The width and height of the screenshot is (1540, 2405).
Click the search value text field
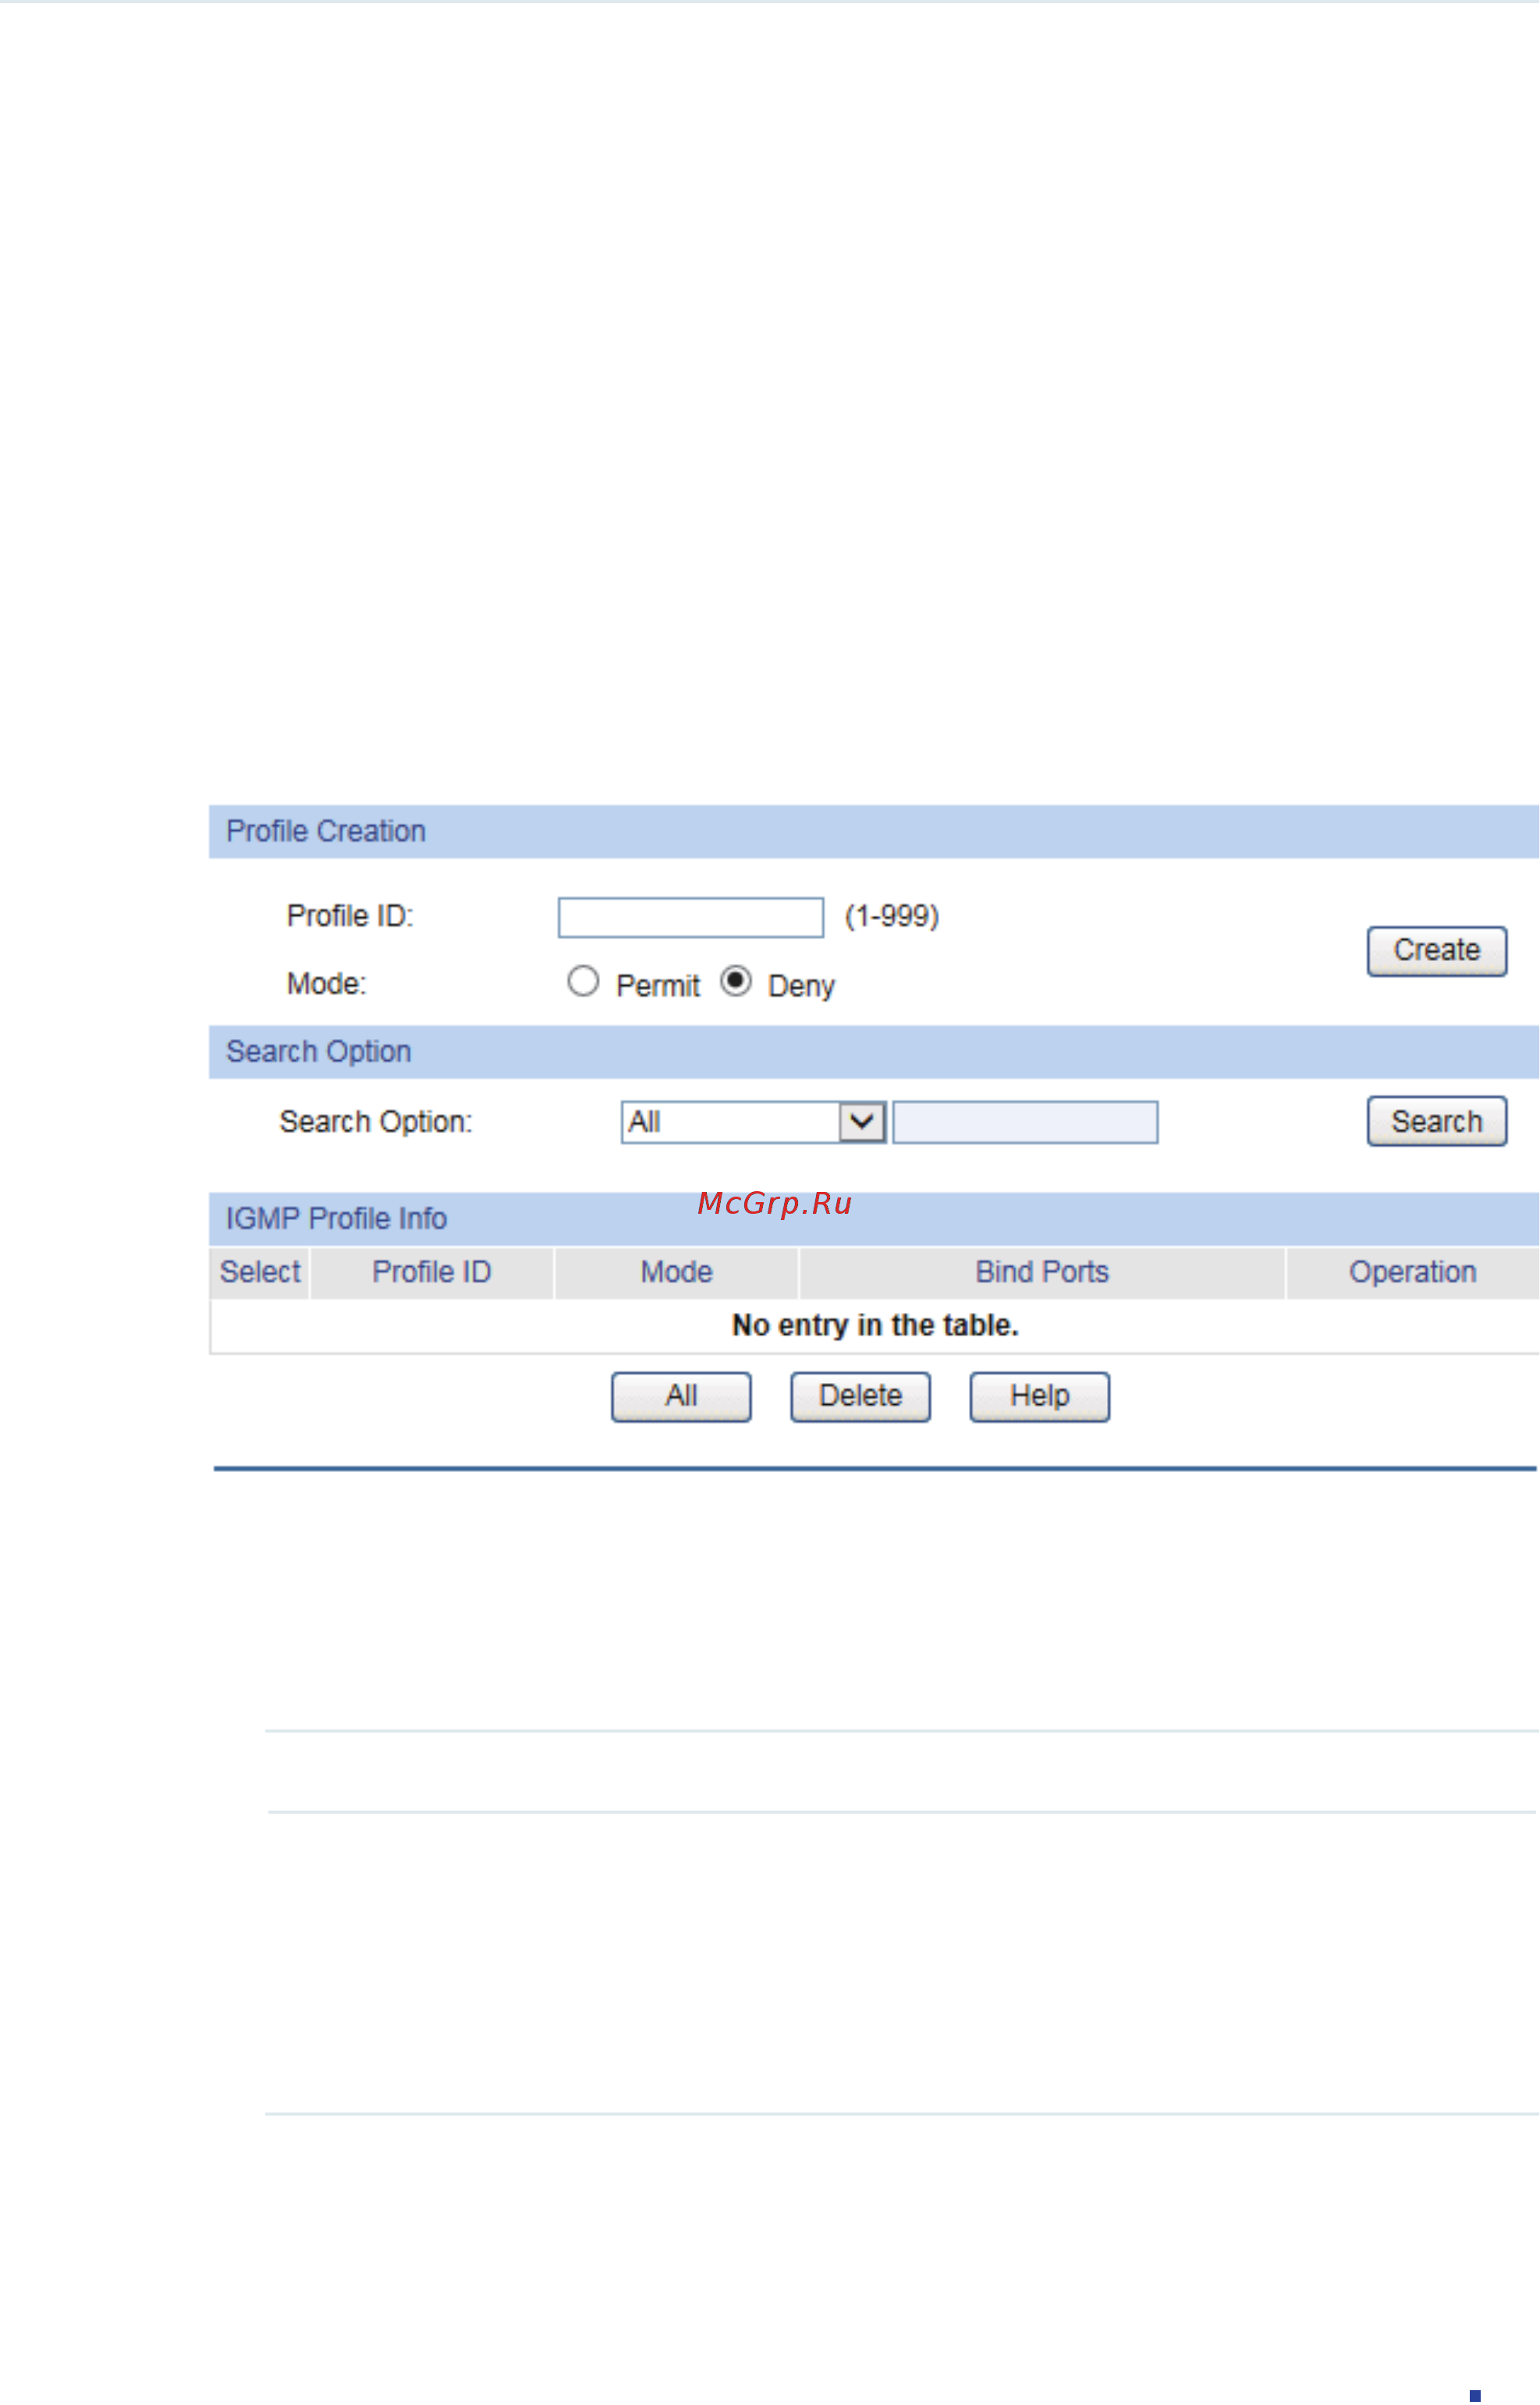click(x=1025, y=1122)
